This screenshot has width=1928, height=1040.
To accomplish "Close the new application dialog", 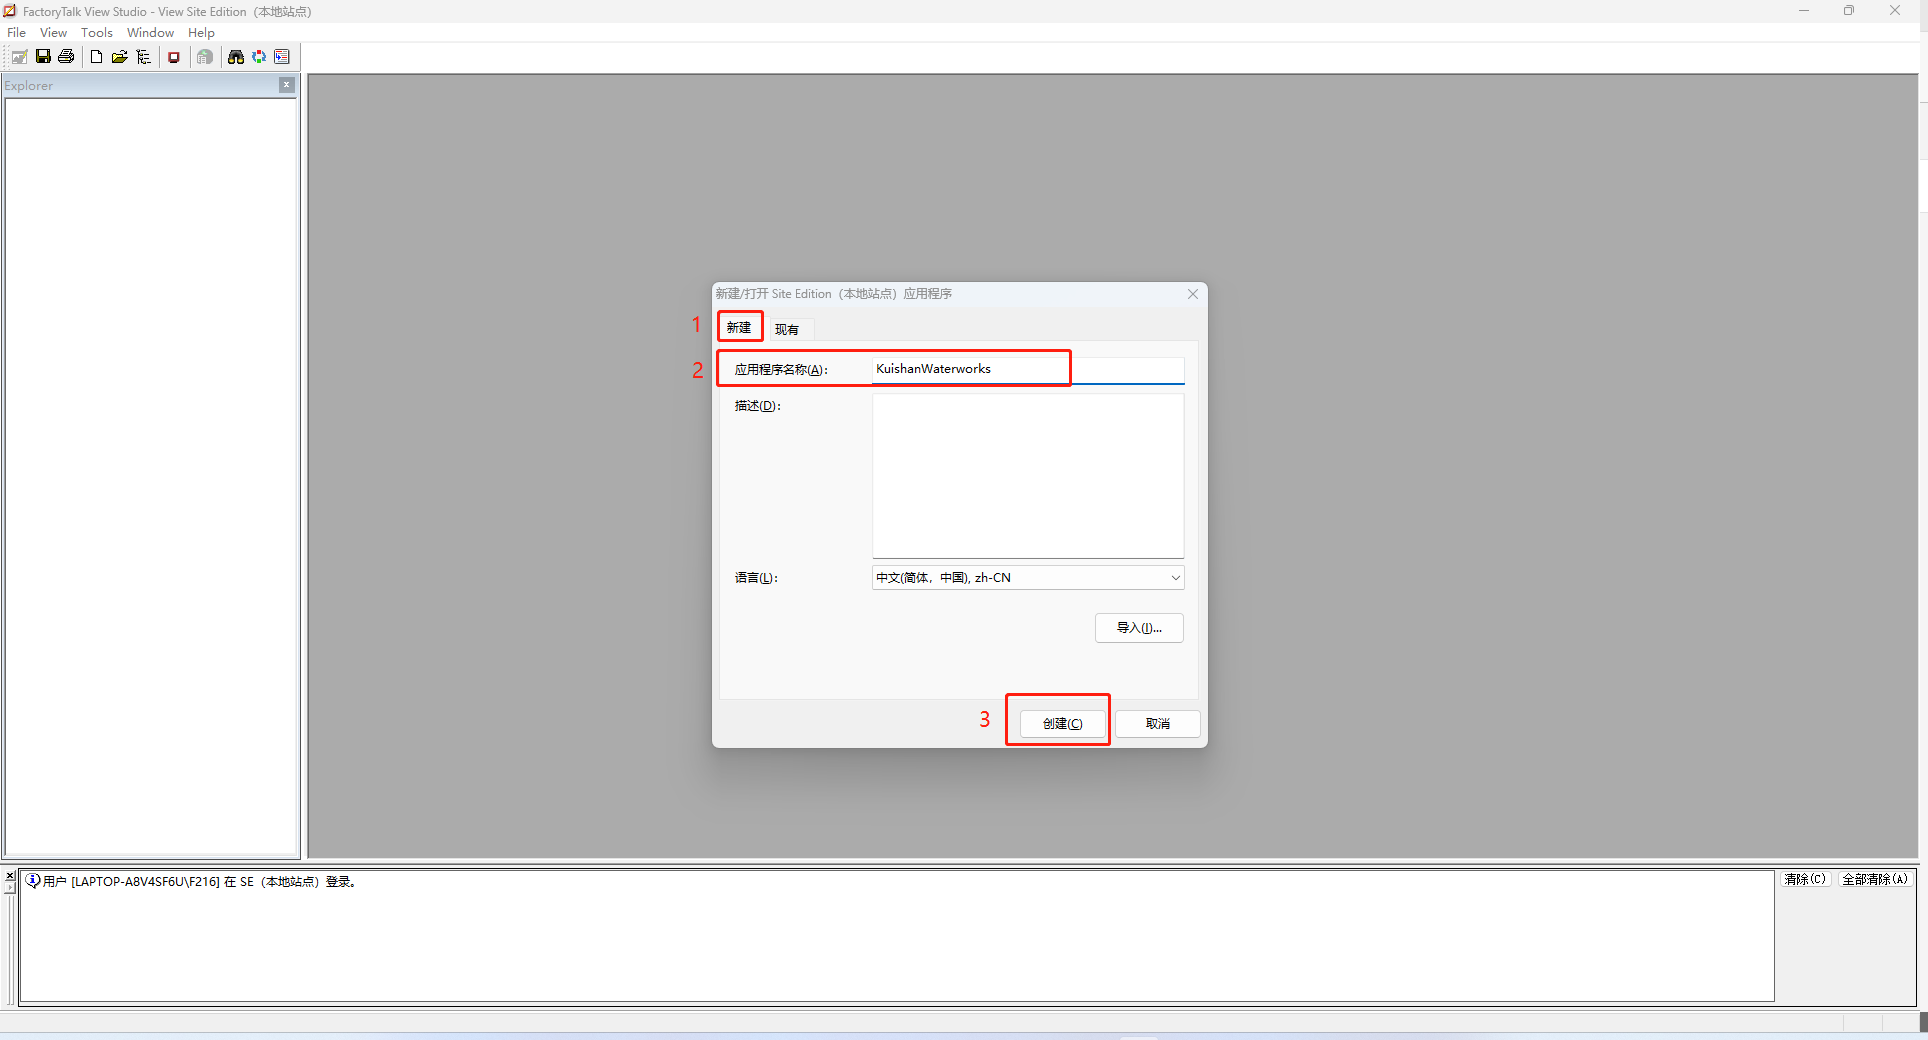I will pyautogui.click(x=1193, y=294).
